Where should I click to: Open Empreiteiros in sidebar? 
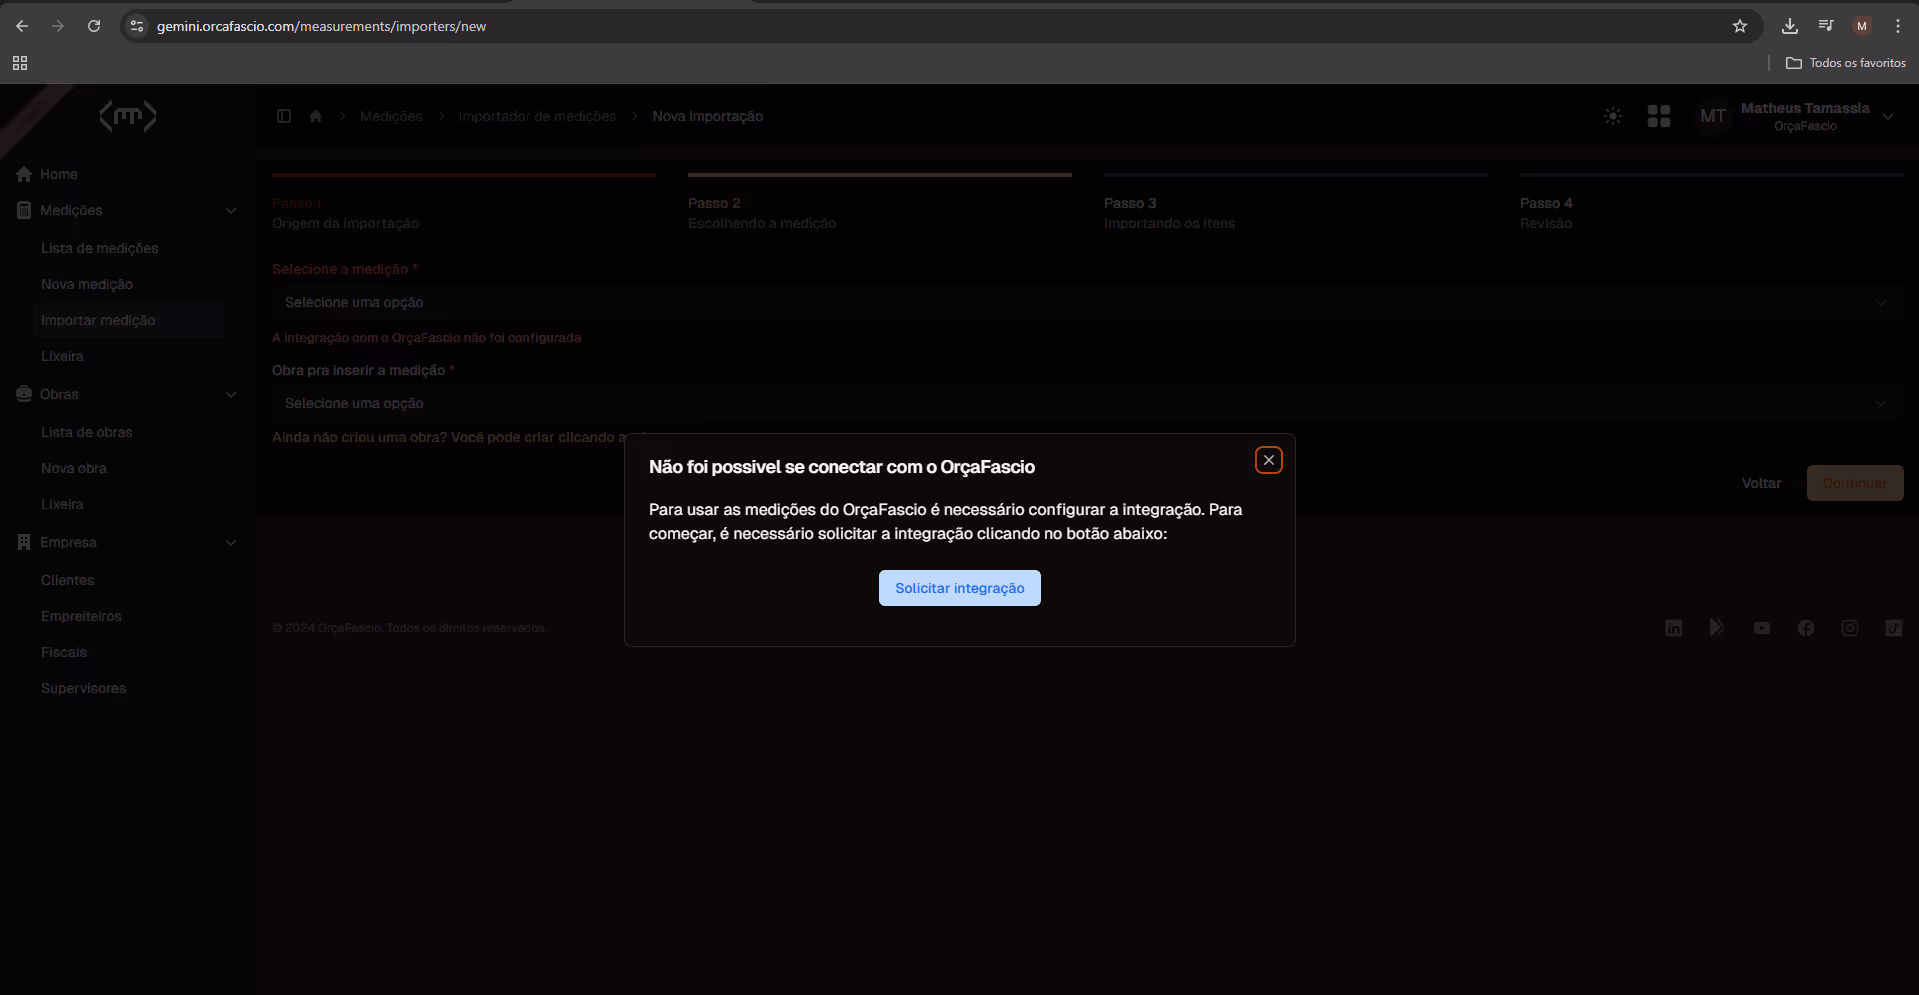(81, 616)
